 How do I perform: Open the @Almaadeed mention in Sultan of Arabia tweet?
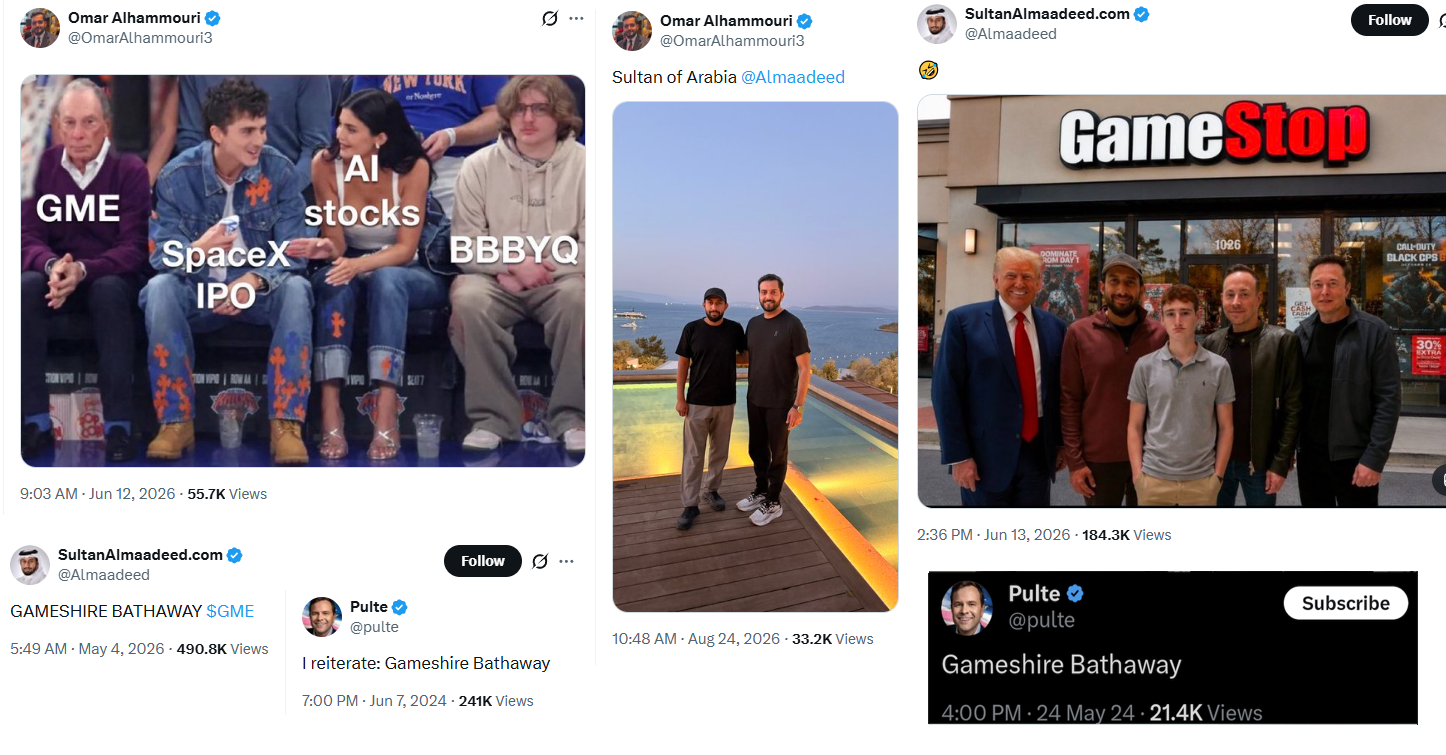793,77
